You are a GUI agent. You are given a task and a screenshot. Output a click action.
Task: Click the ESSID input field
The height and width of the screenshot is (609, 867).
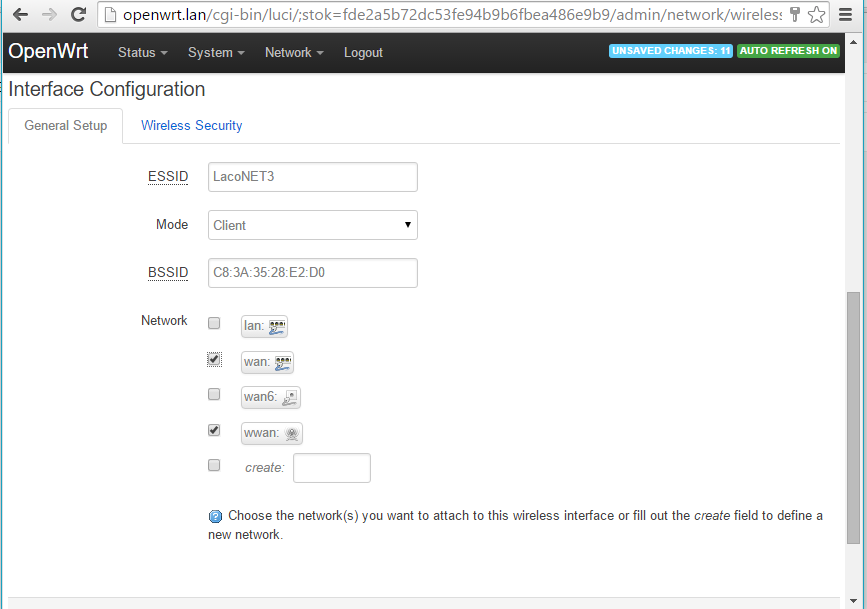point(312,177)
